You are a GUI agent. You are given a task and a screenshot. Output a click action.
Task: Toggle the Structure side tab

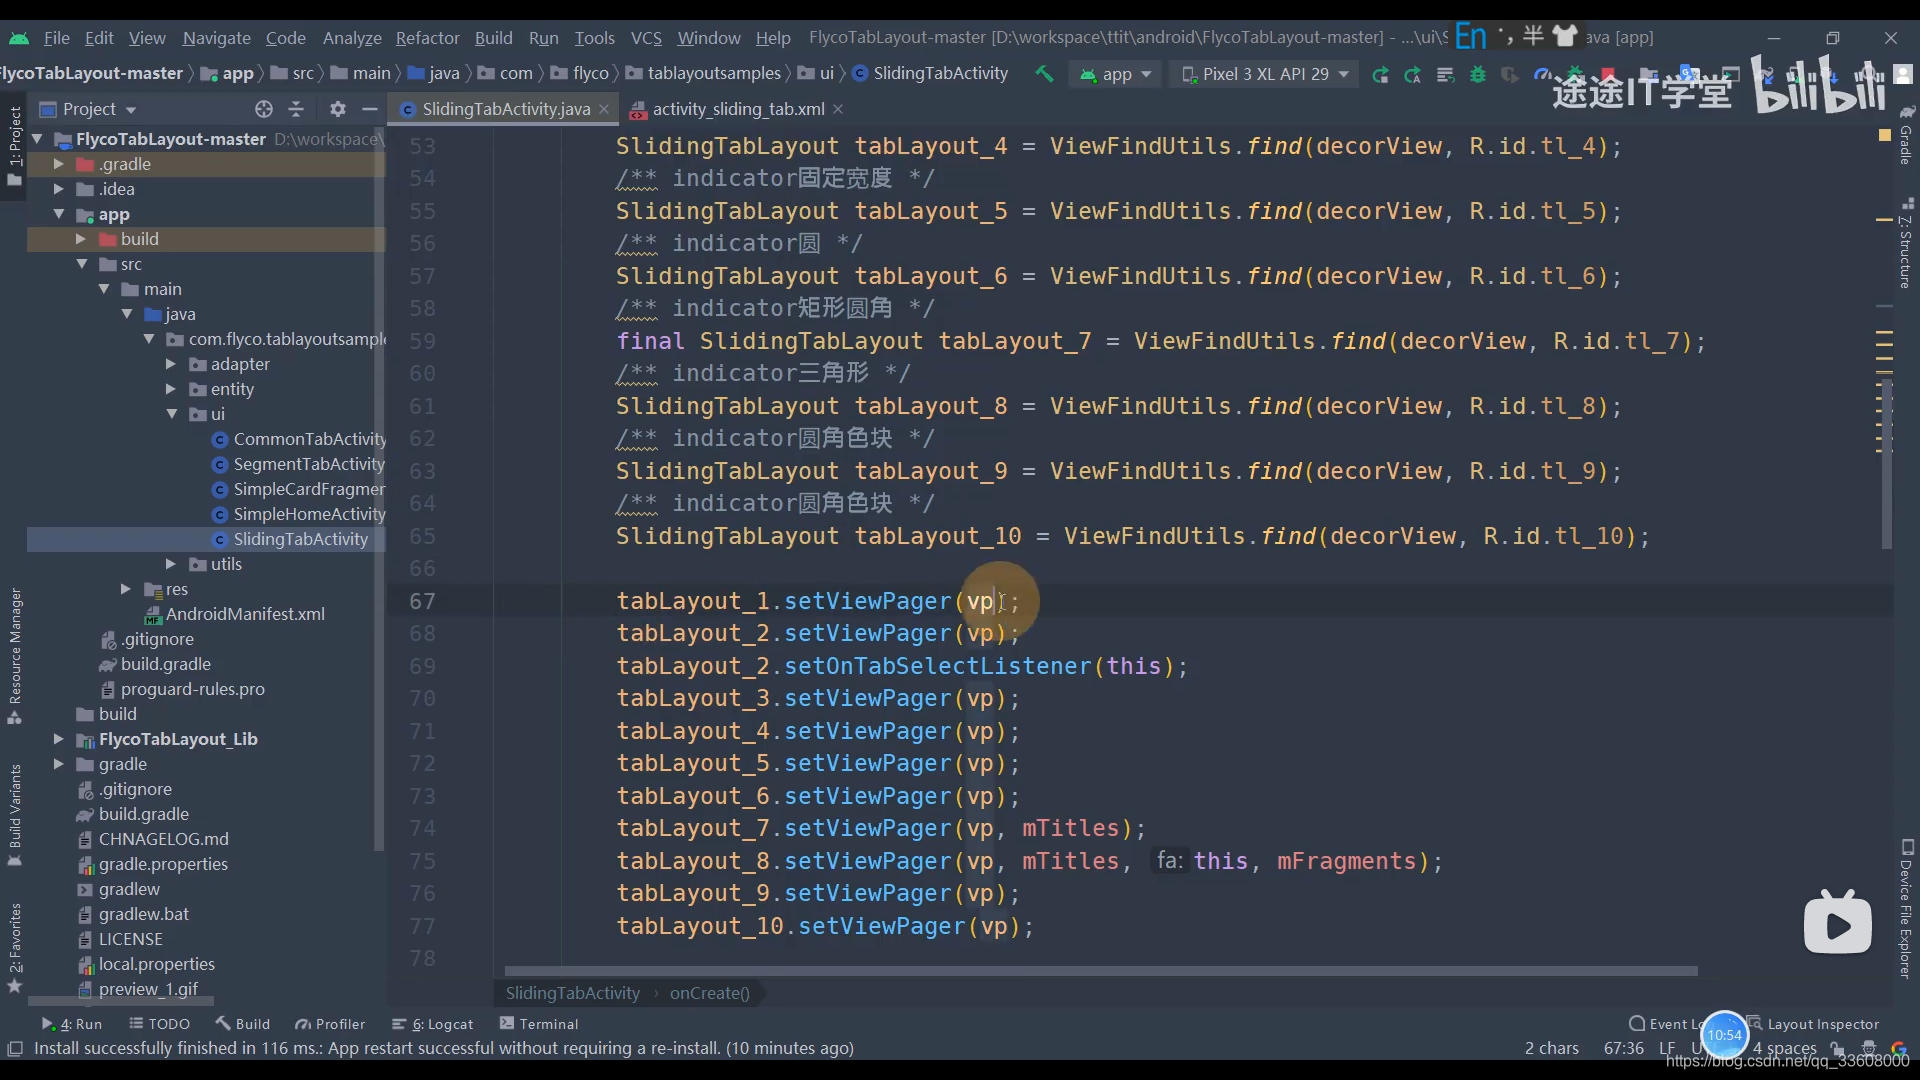(1906, 243)
